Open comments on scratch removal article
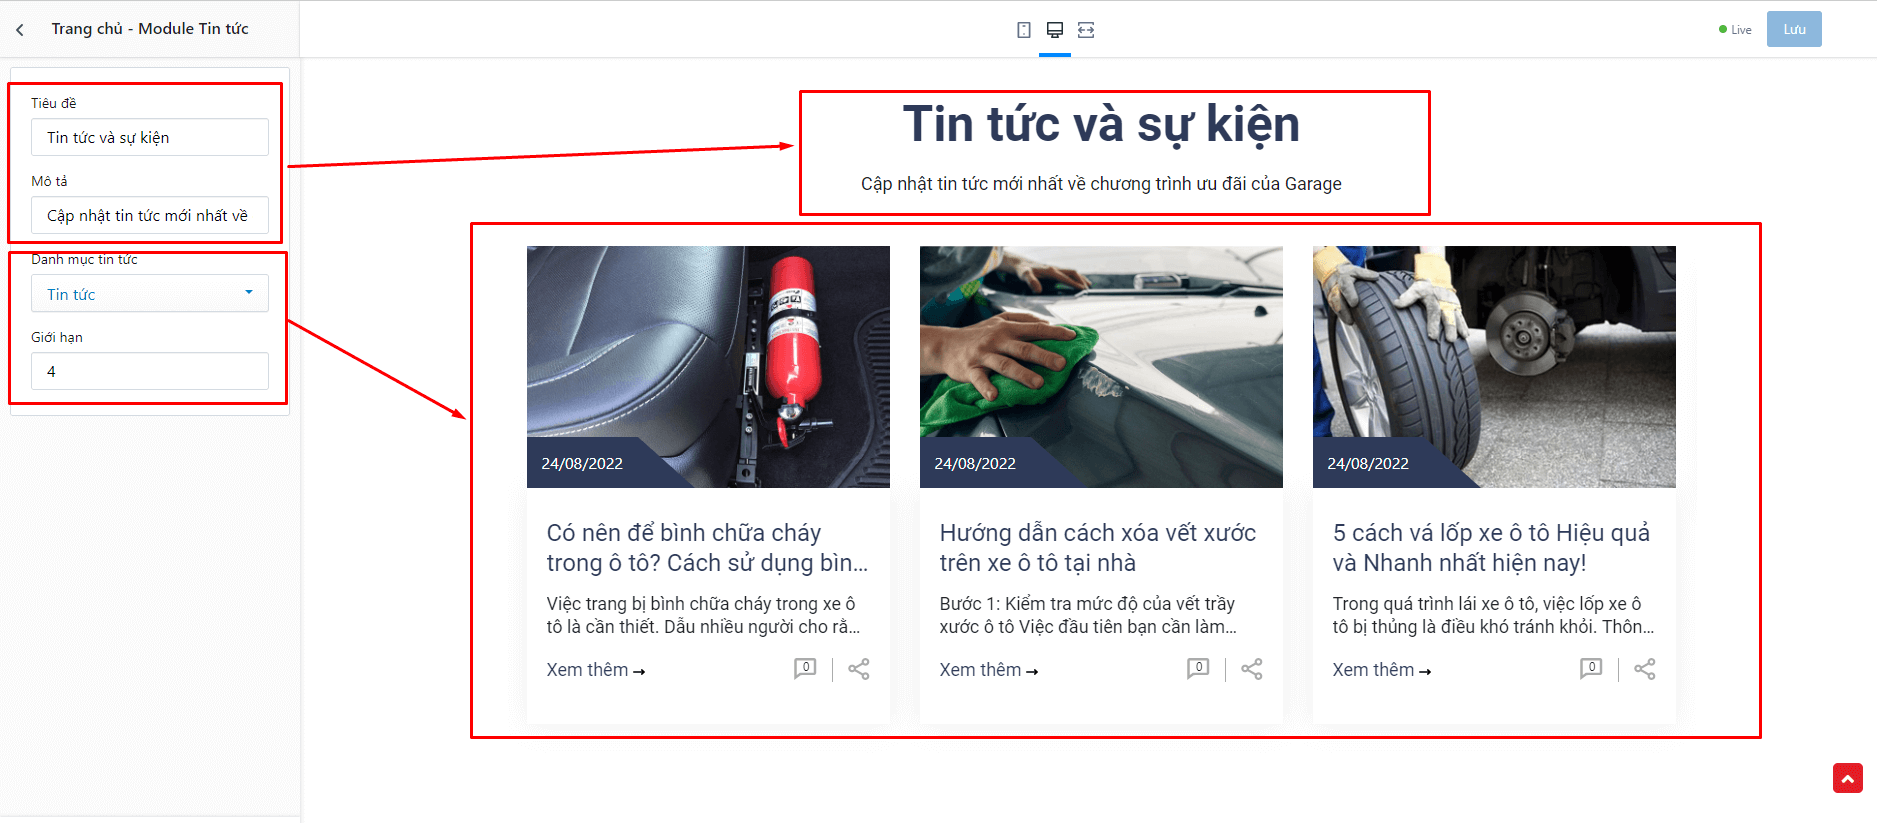Image resolution: width=1877 pixels, height=823 pixels. click(x=1198, y=668)
